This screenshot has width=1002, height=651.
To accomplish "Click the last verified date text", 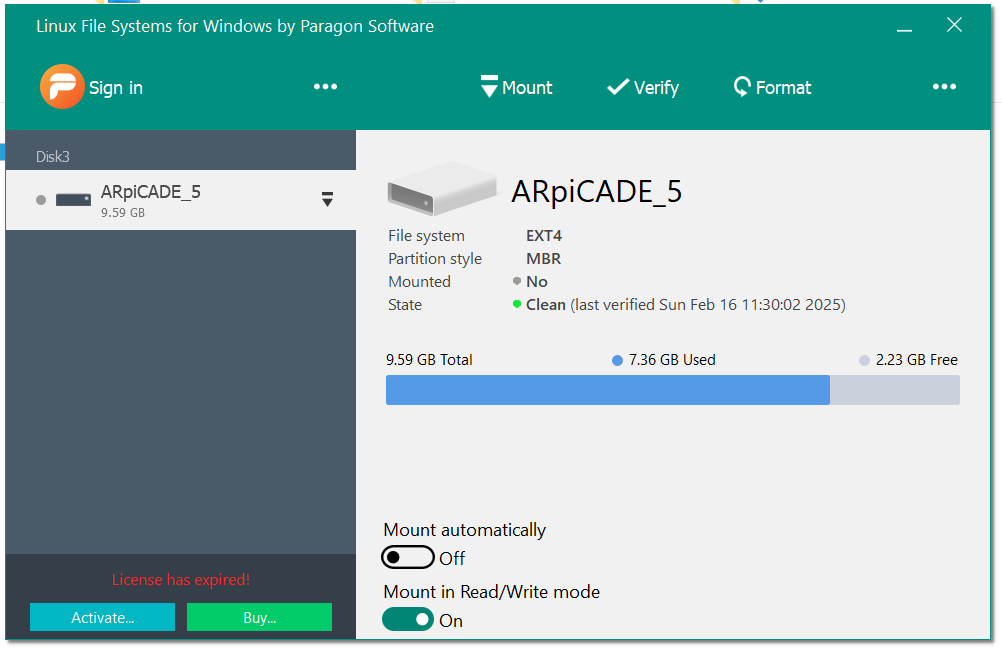I will (x=708, y=305).
